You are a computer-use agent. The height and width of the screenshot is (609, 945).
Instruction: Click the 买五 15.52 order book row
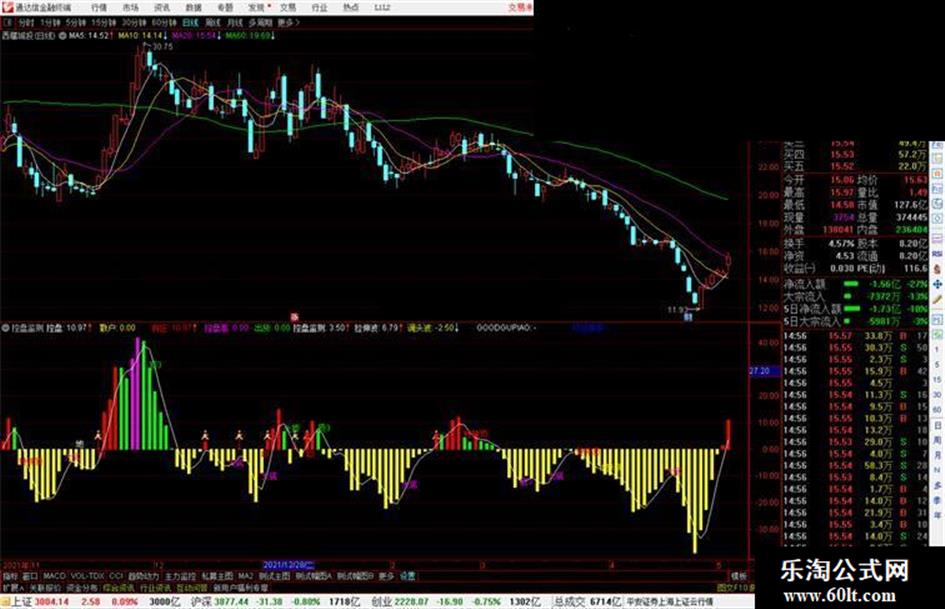pyautogui.click(x=855, y=166)
